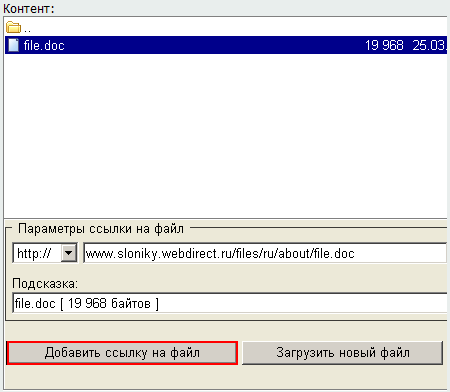Click the file.doc document icon
Viewport: 450px width, 392px height.
[13, 45]
